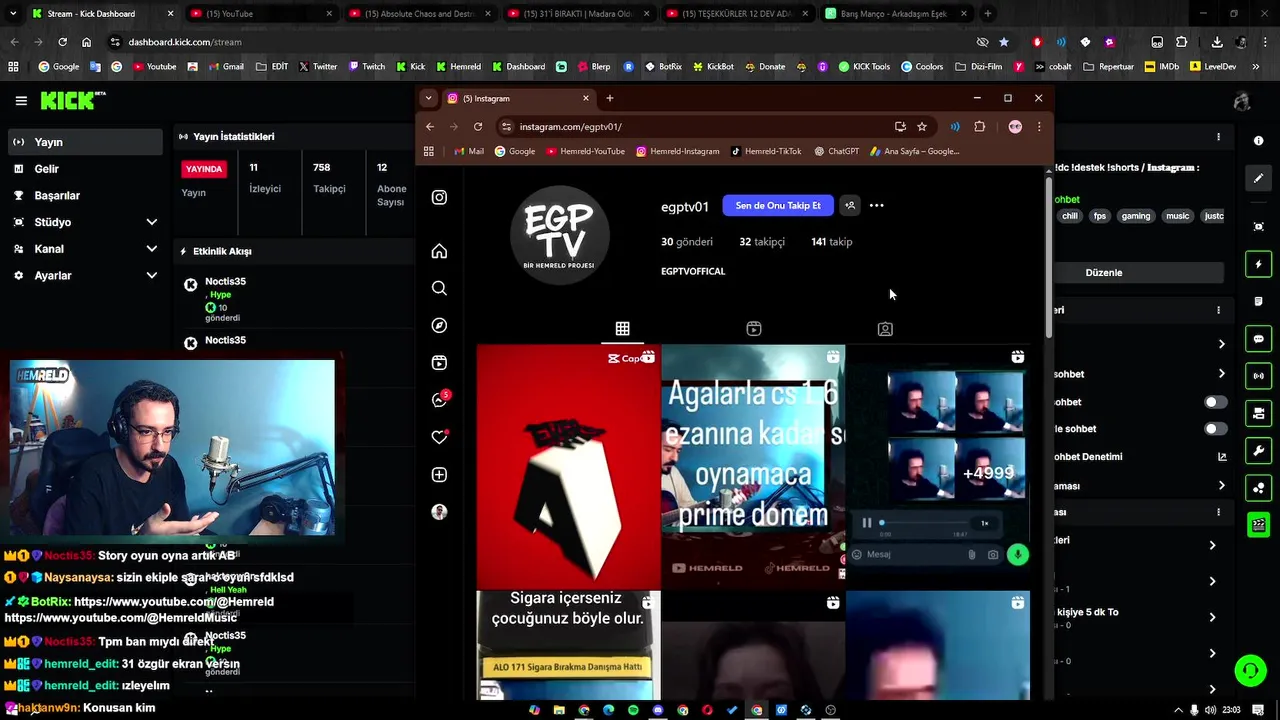The image size is (1280, 720).
Task: Open Hemreld-YouTube bookmark in Instagram window
Action: pyautogui.click(x=585, y=152)
